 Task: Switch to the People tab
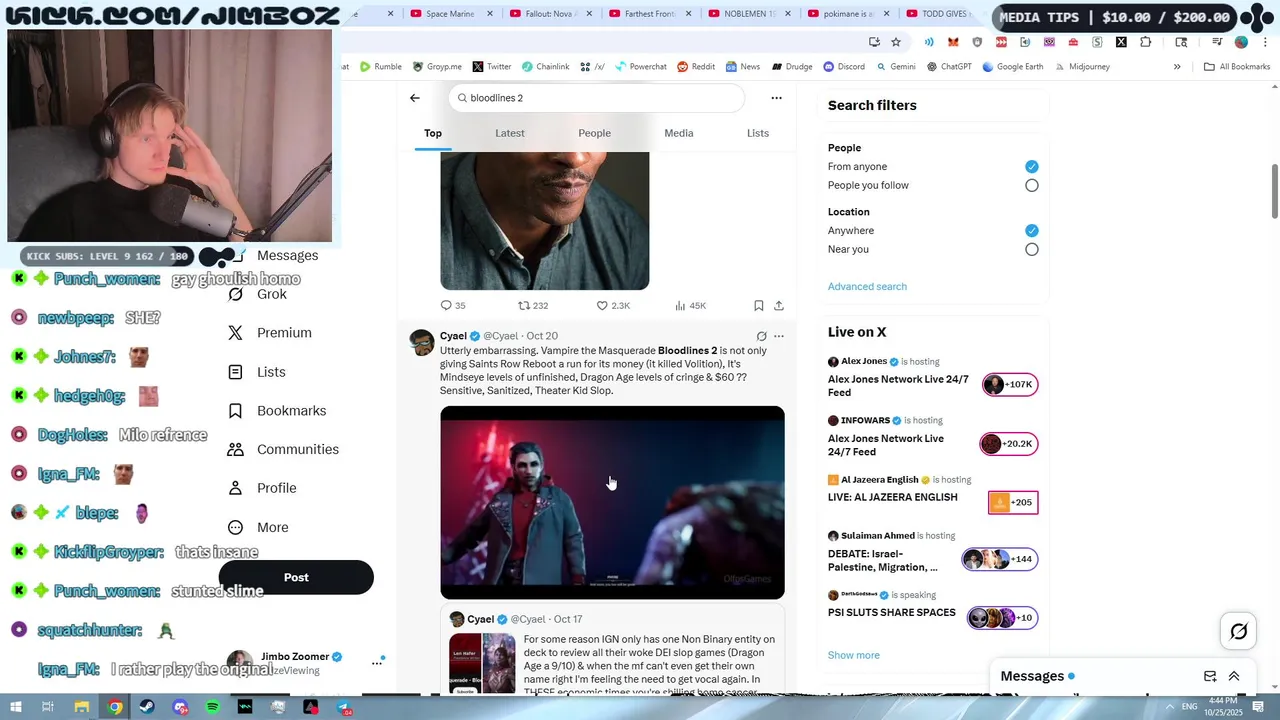(x=594, y=133)
